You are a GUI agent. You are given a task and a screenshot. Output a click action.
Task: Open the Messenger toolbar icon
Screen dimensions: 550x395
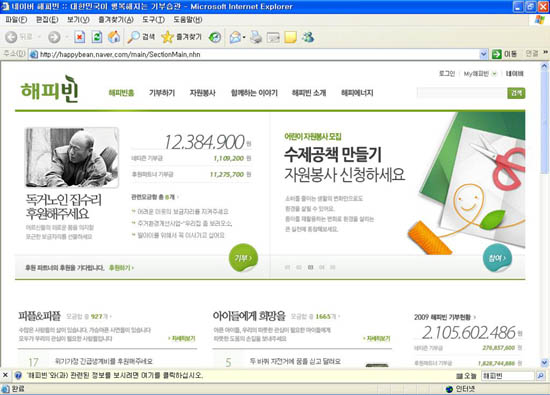pos(308,37)
